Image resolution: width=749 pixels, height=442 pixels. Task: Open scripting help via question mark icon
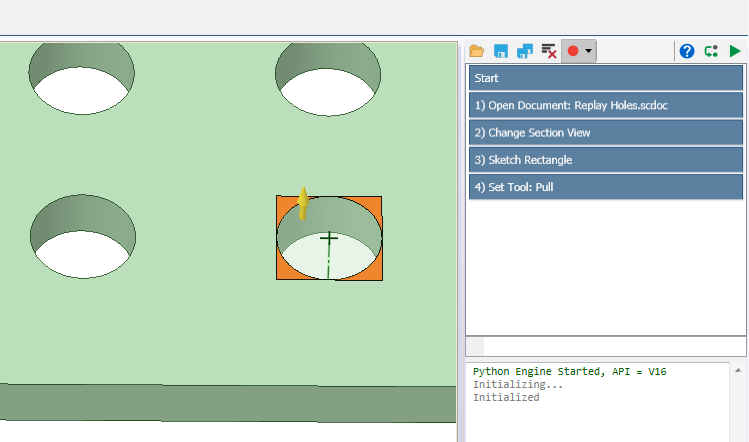(687, 51)
